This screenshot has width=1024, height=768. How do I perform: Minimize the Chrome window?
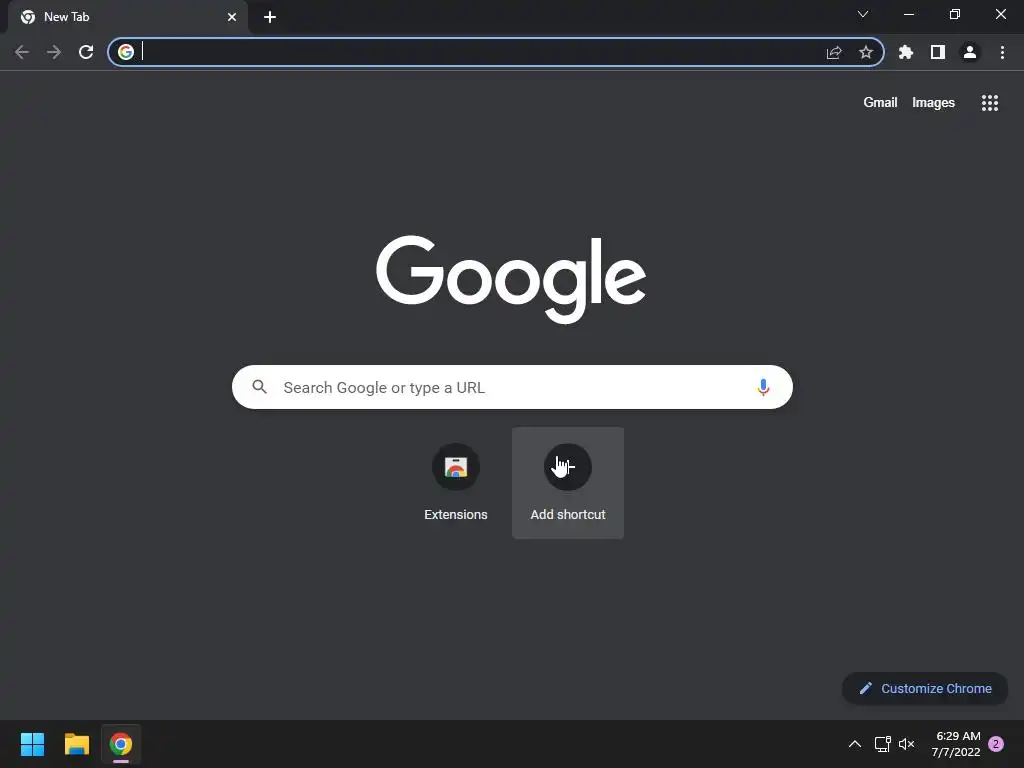(x=909, y=14)
